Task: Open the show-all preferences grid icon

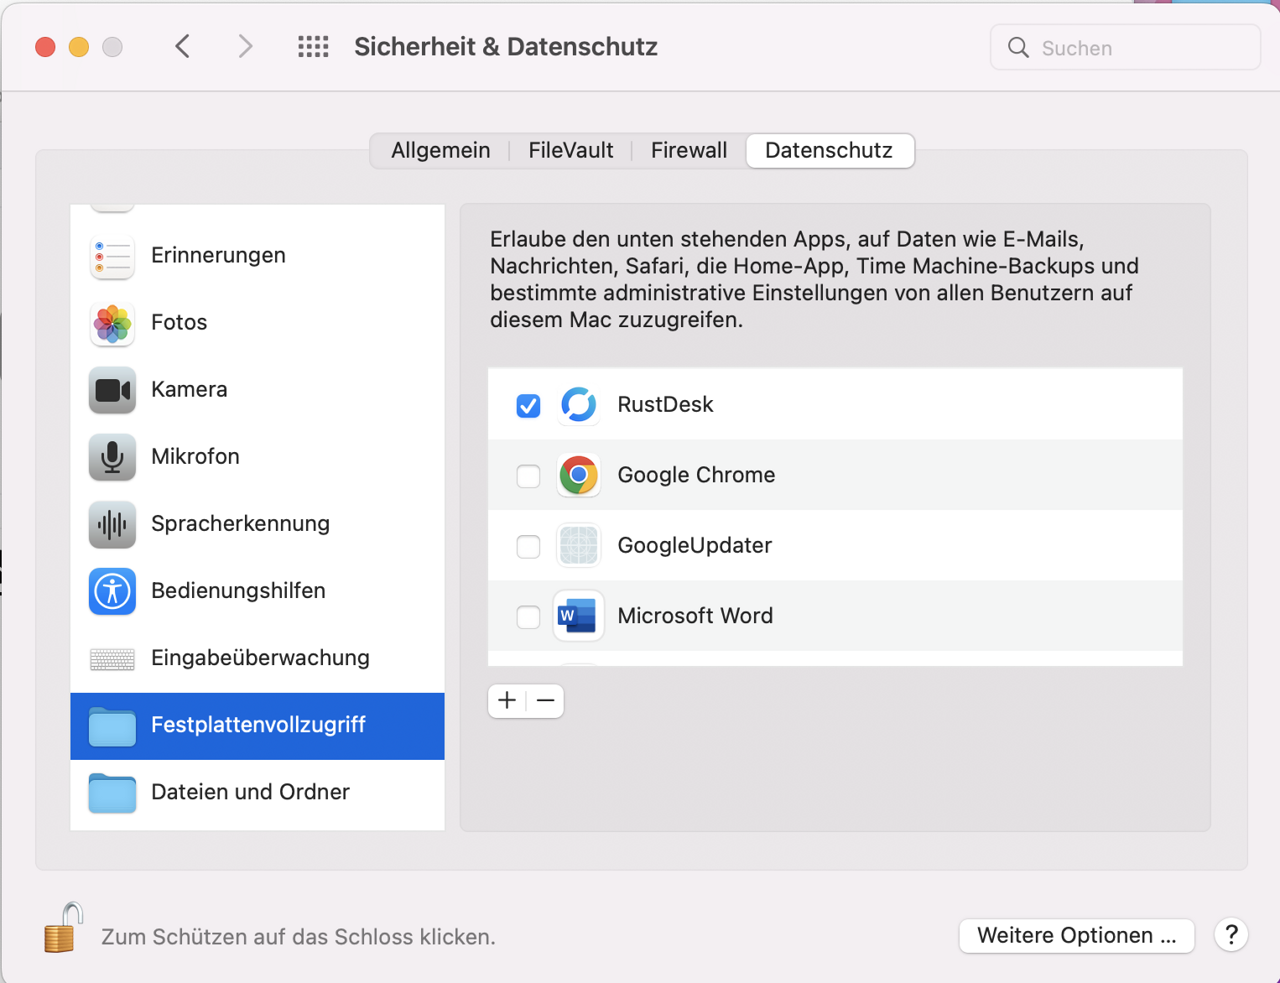Action: (x=313, y=47)
